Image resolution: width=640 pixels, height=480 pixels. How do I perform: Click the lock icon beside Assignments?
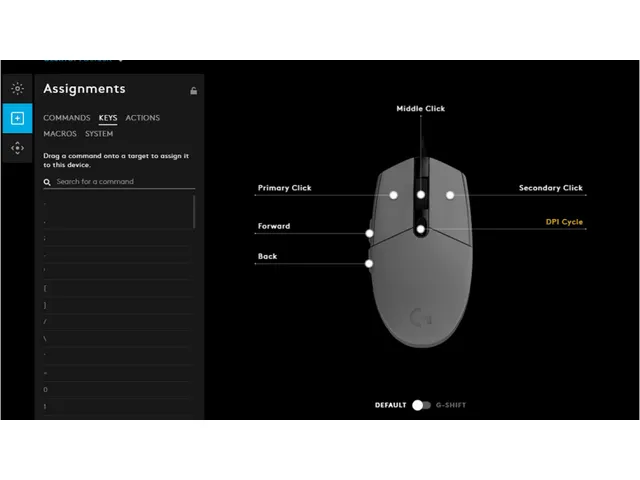[x=194, y=91]
